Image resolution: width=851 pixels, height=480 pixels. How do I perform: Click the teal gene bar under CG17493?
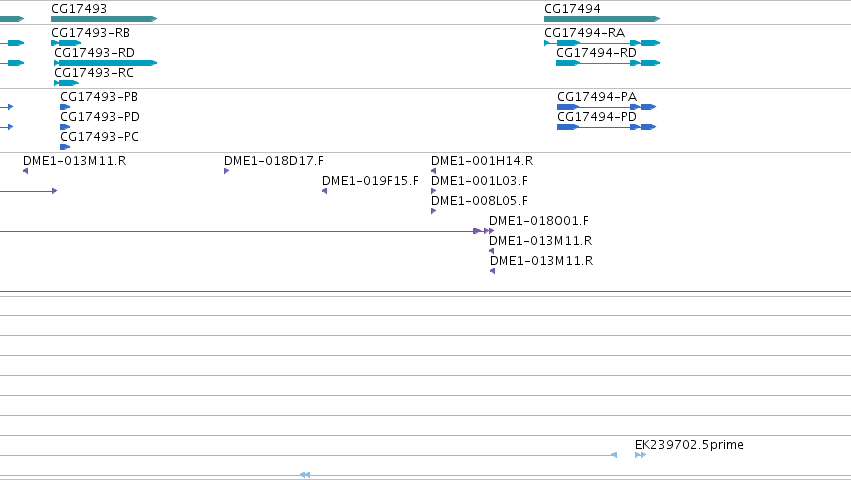click(x=104, y=19)
